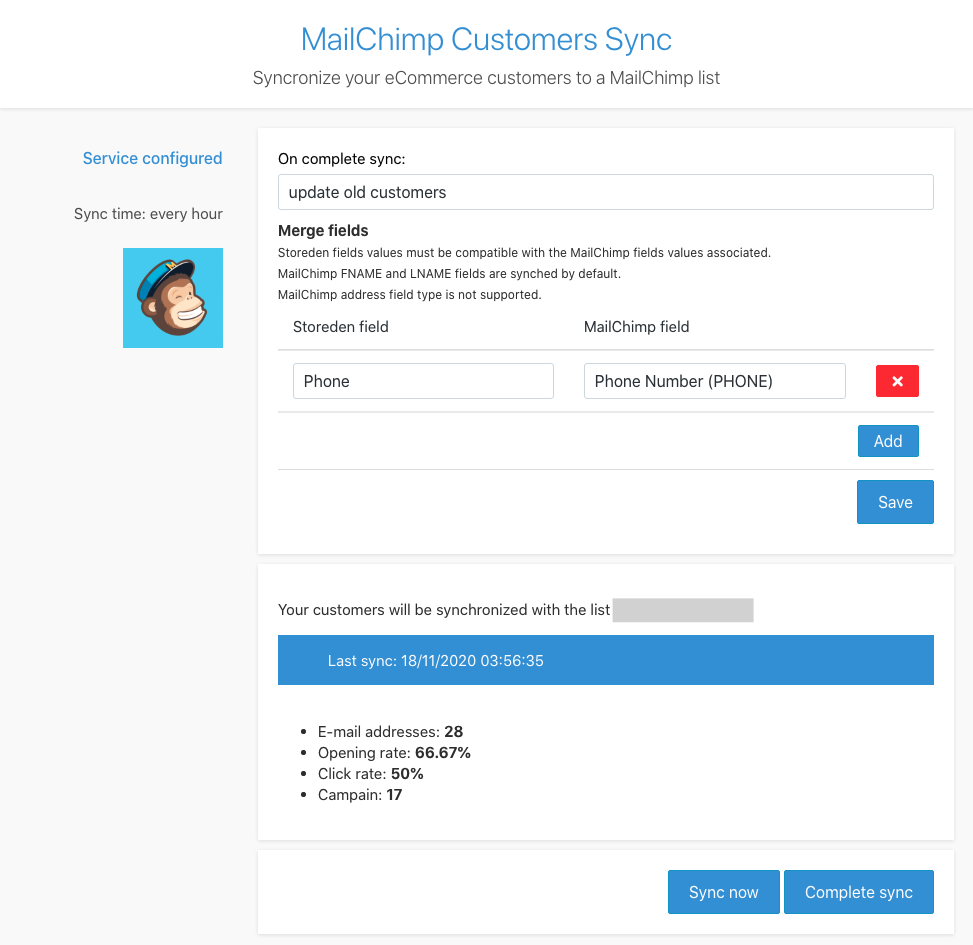Viewport: 973px width, 945px height.
Task: Click the Service configured link
Action: pos(152,158)
